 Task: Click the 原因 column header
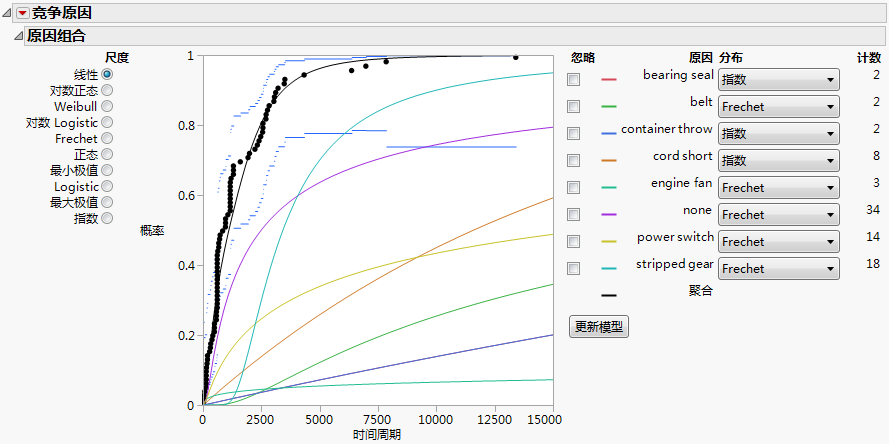(x=701, y=57)
